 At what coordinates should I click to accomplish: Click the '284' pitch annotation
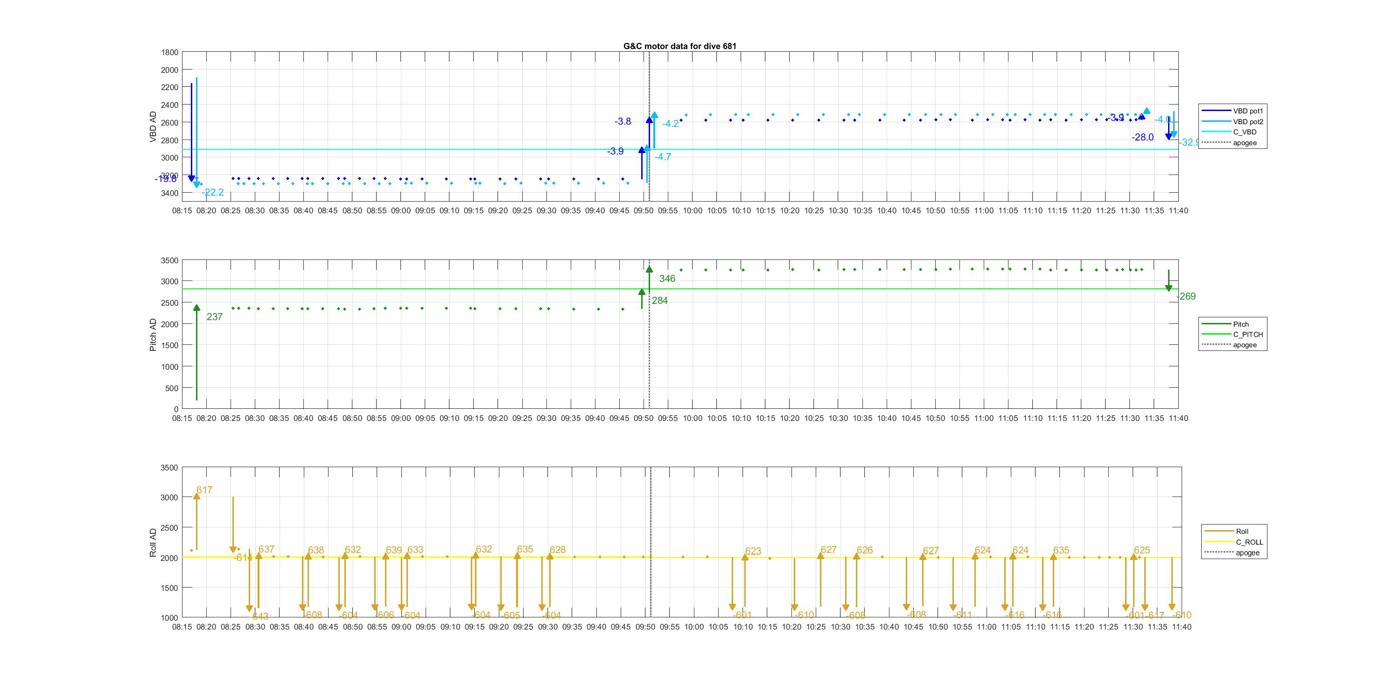click(660, 301)
